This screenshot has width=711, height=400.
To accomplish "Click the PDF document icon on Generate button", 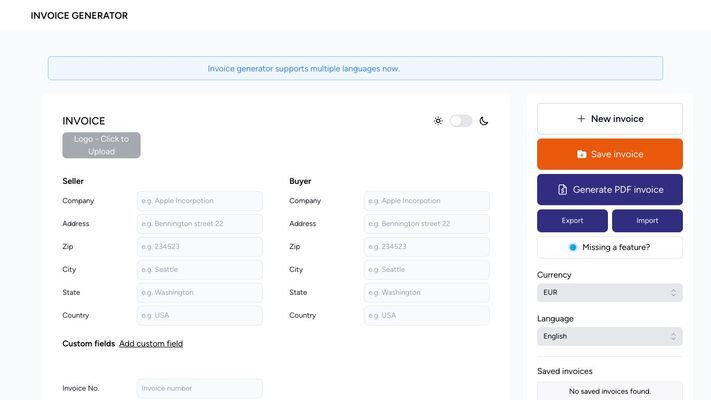I will coord(562,190).
